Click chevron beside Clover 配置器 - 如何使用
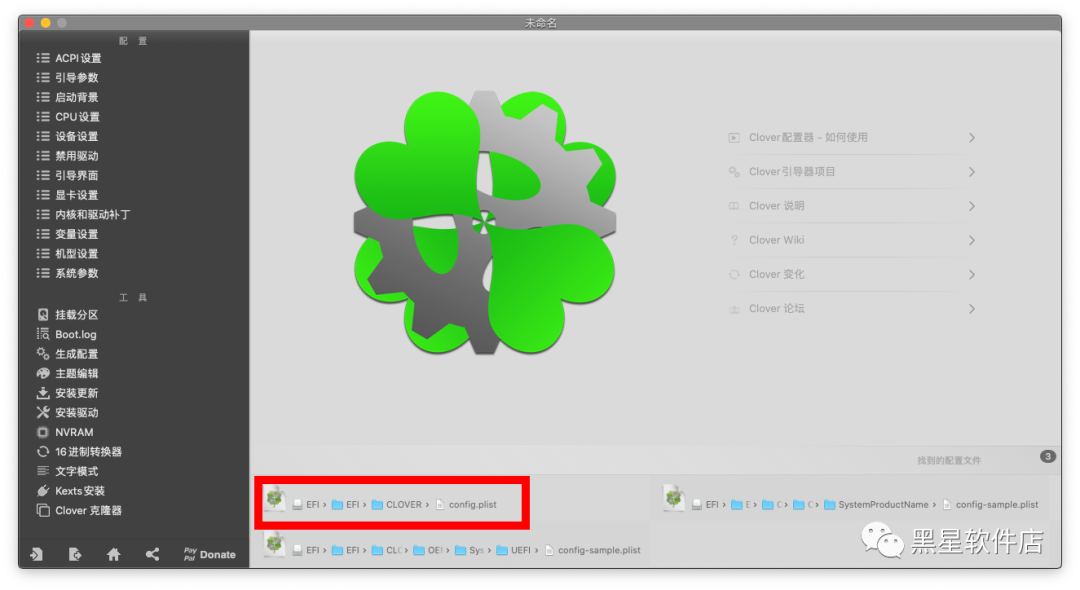 click(971, 138)
